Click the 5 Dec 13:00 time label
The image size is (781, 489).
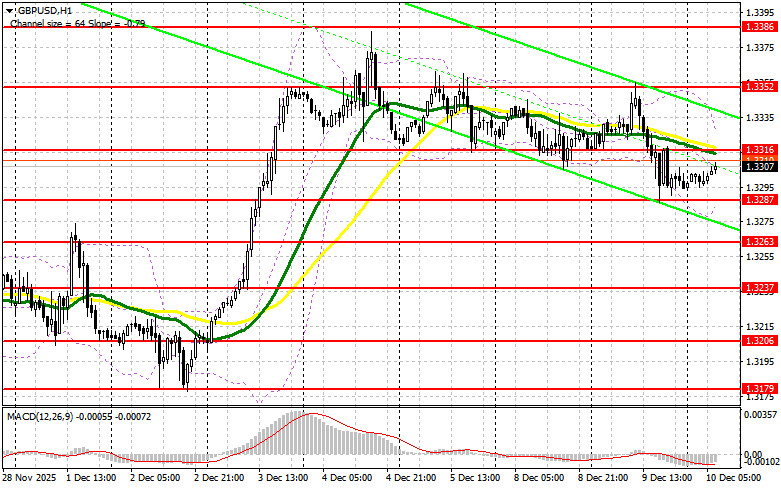click(x=476, y=478)
